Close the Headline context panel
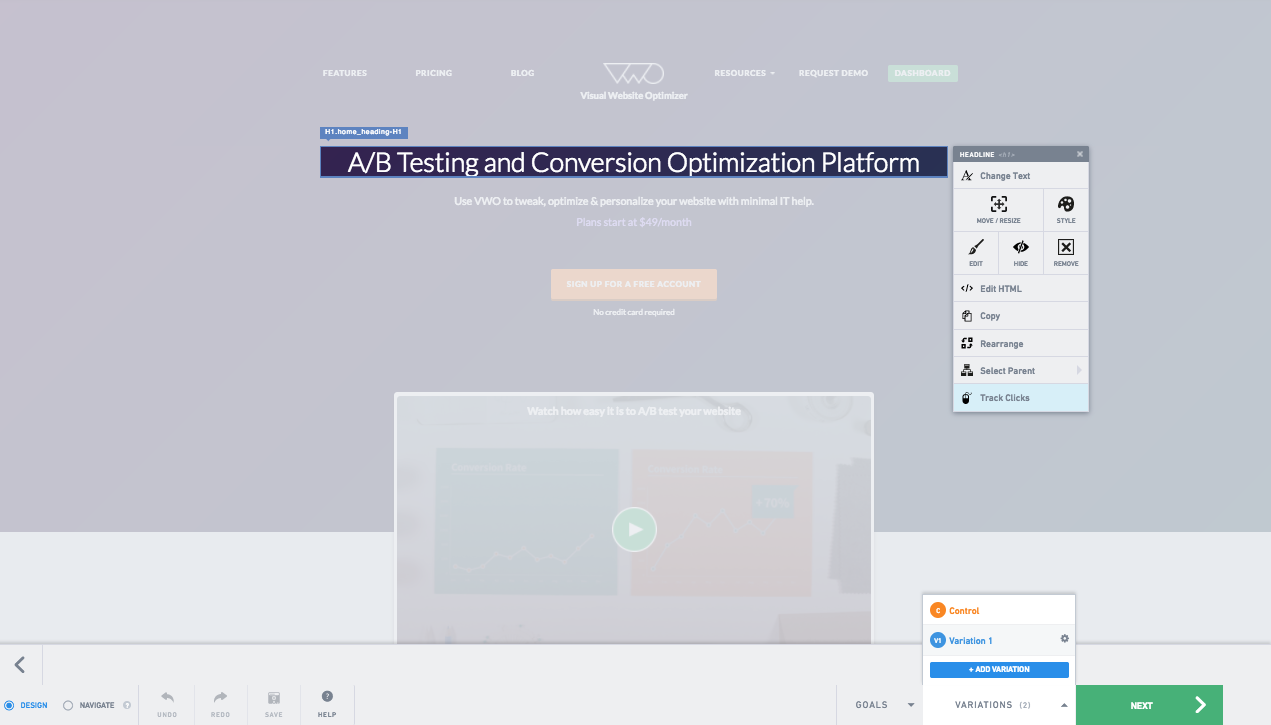Screen dimensions: 1271x725 [x=1080, y=154]
